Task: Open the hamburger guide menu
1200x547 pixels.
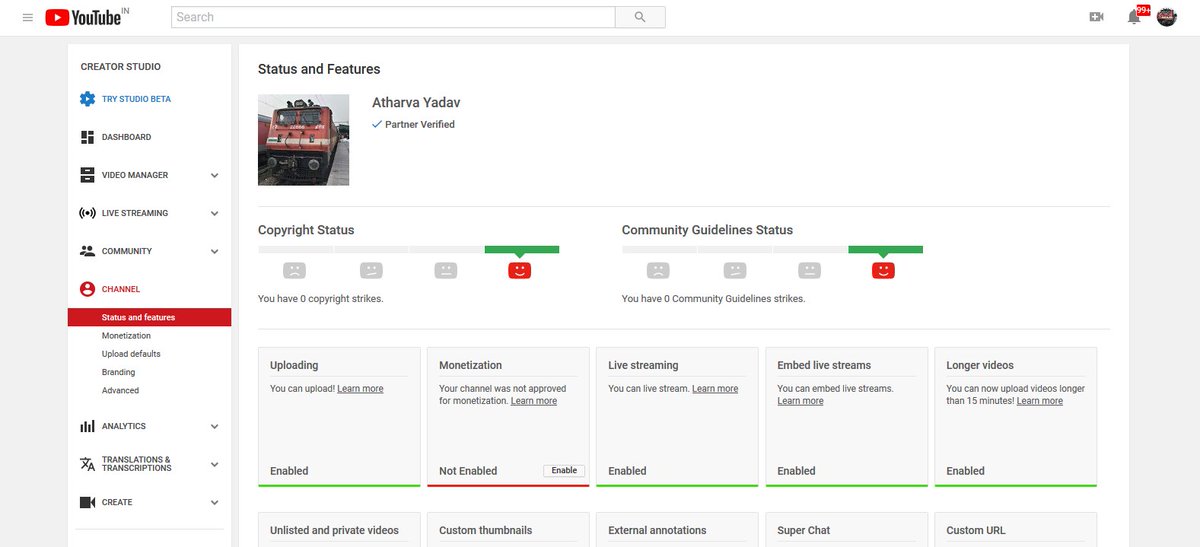Action: 27,17
